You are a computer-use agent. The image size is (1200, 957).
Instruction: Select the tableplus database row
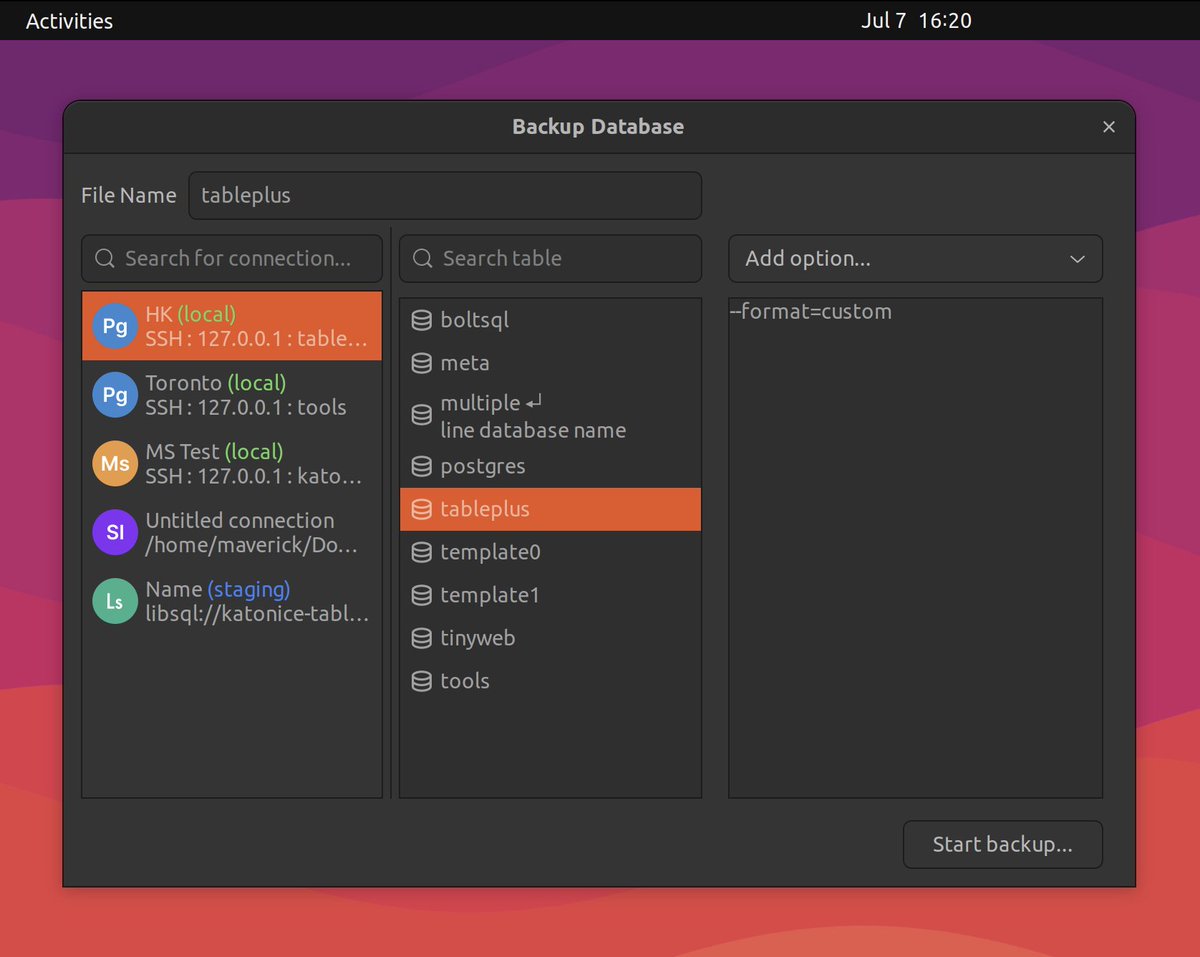click(x=550, y=509)
